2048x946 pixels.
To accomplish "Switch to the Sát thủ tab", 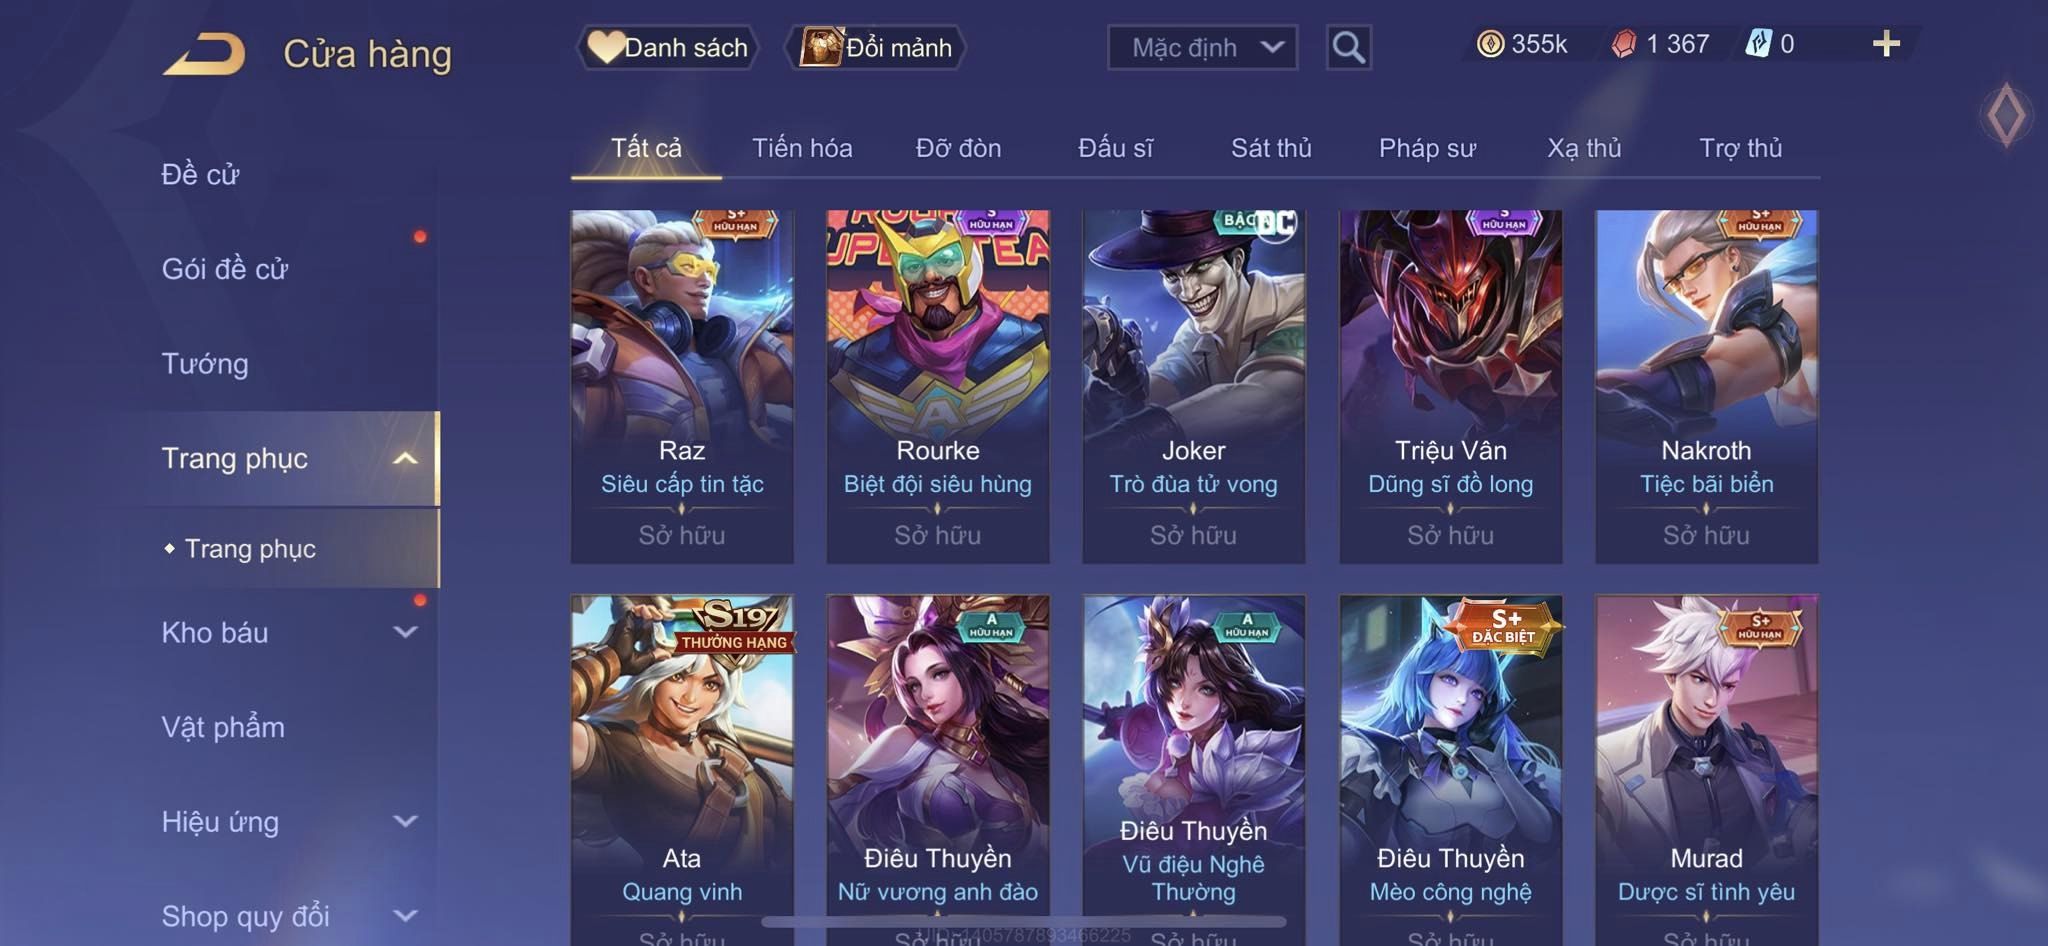I will [x=1271, y=148].
